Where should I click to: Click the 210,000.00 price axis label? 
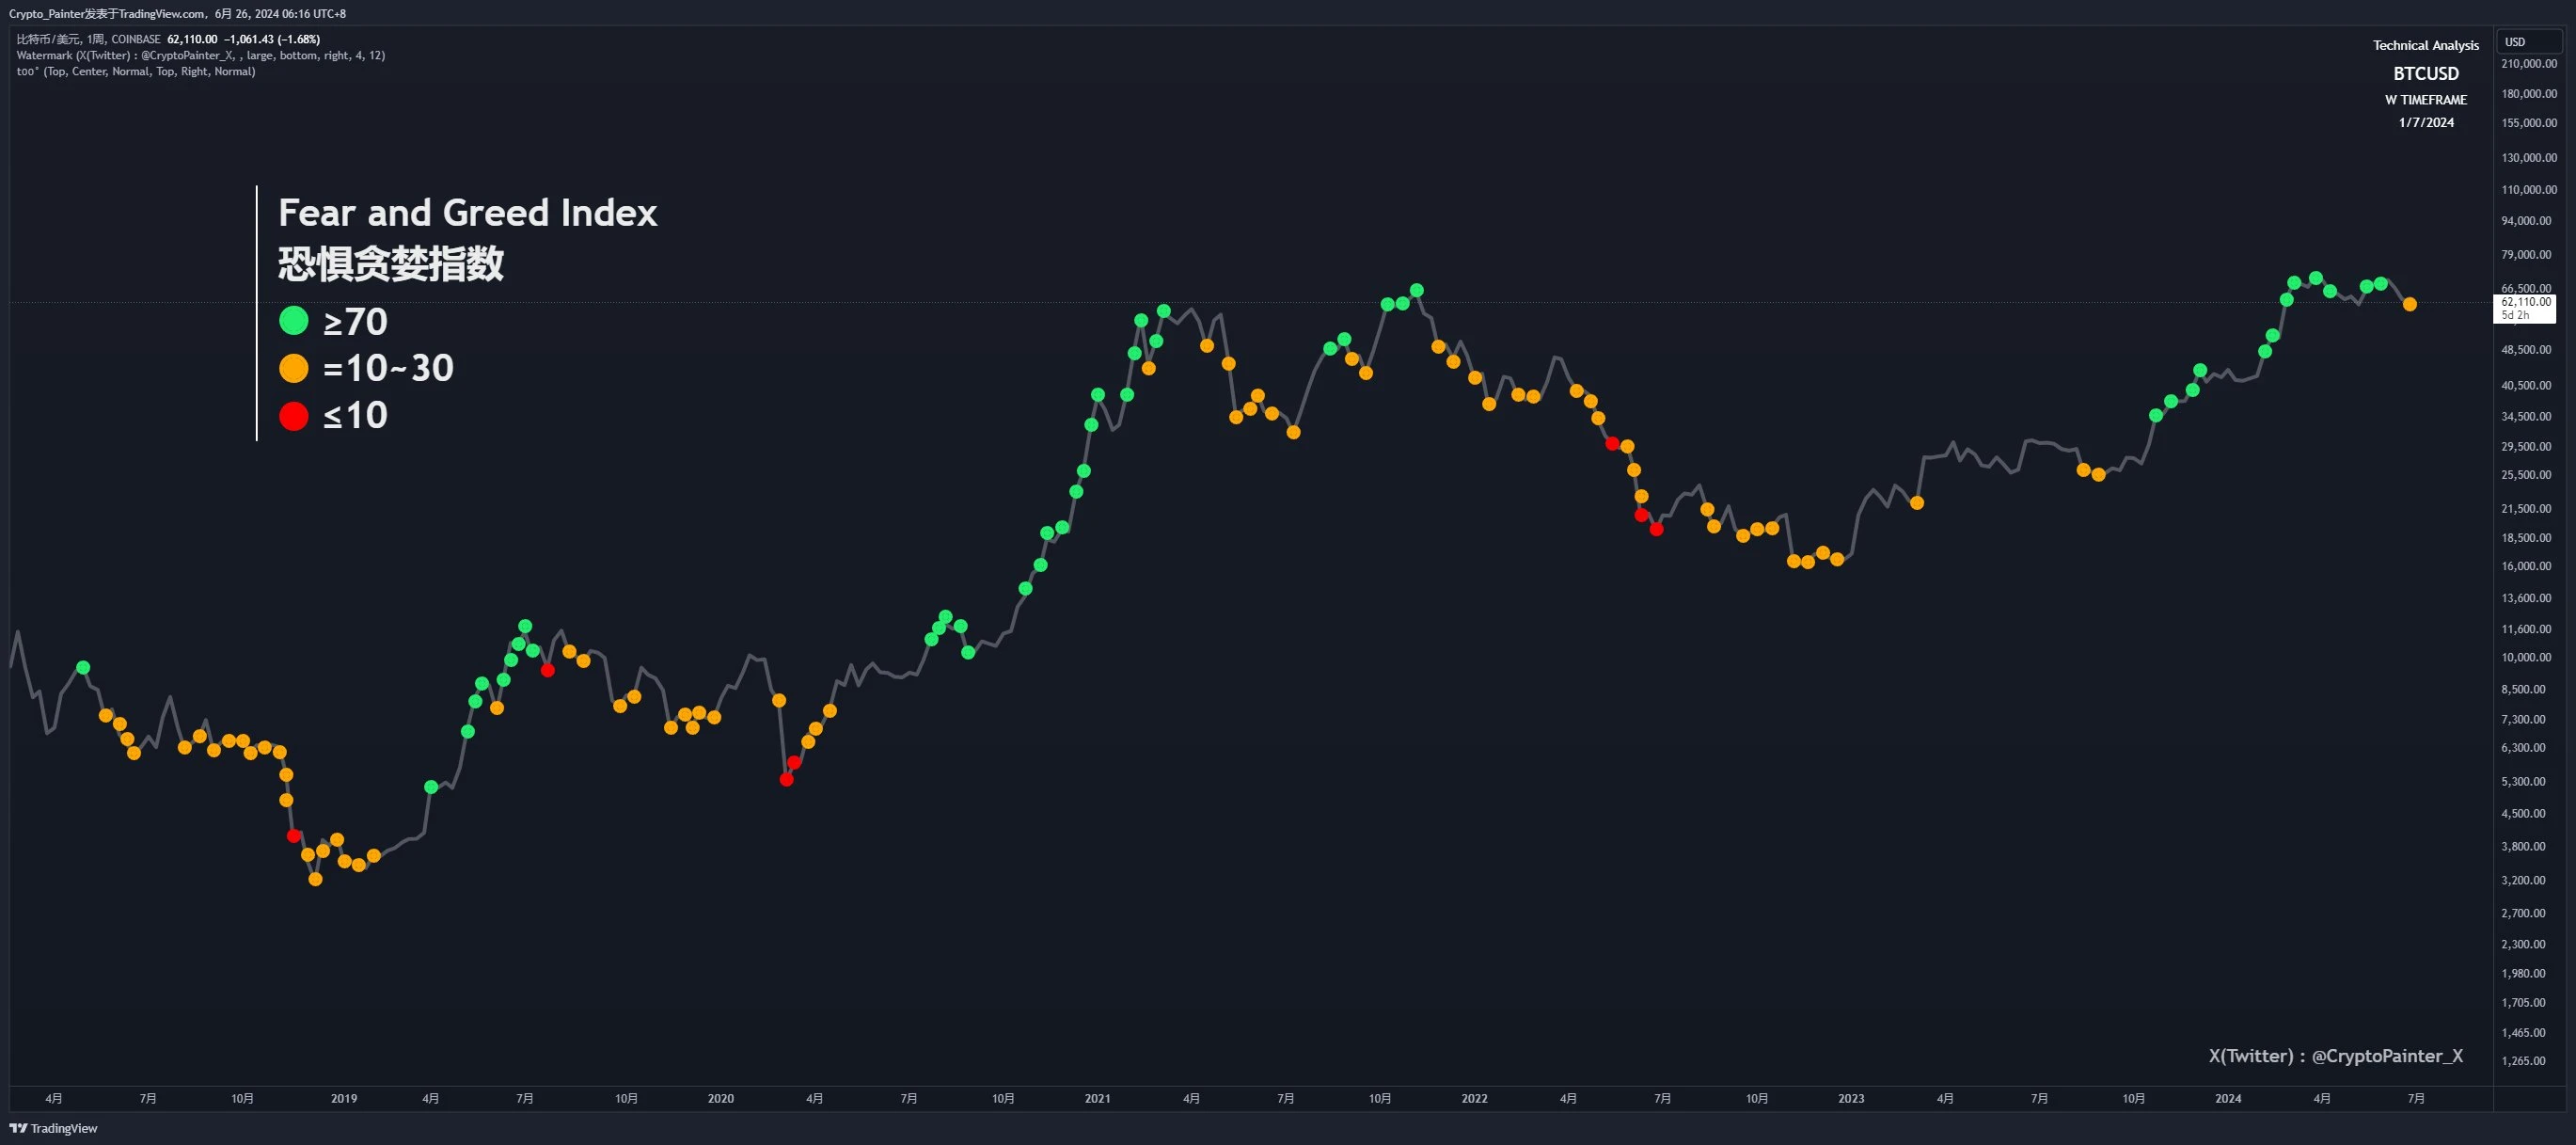[2528, 64]
